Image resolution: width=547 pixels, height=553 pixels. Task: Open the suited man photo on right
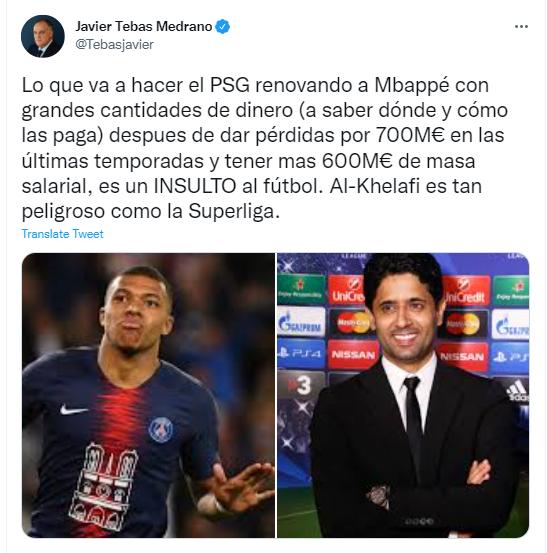point(403,395)
